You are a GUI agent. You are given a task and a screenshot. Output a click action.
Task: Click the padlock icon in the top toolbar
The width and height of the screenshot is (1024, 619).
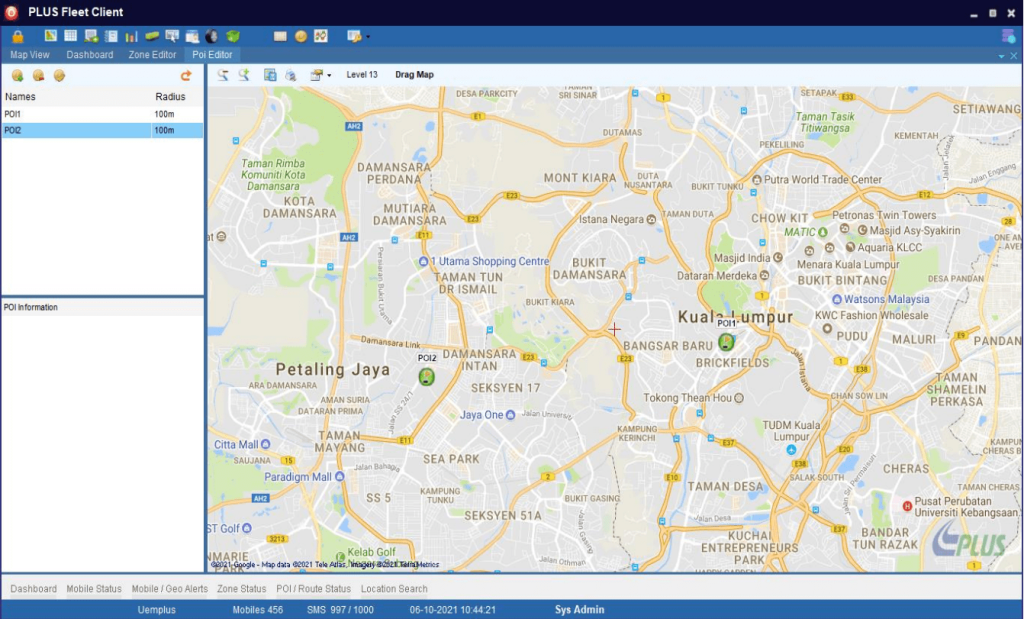tap(18, 37)
